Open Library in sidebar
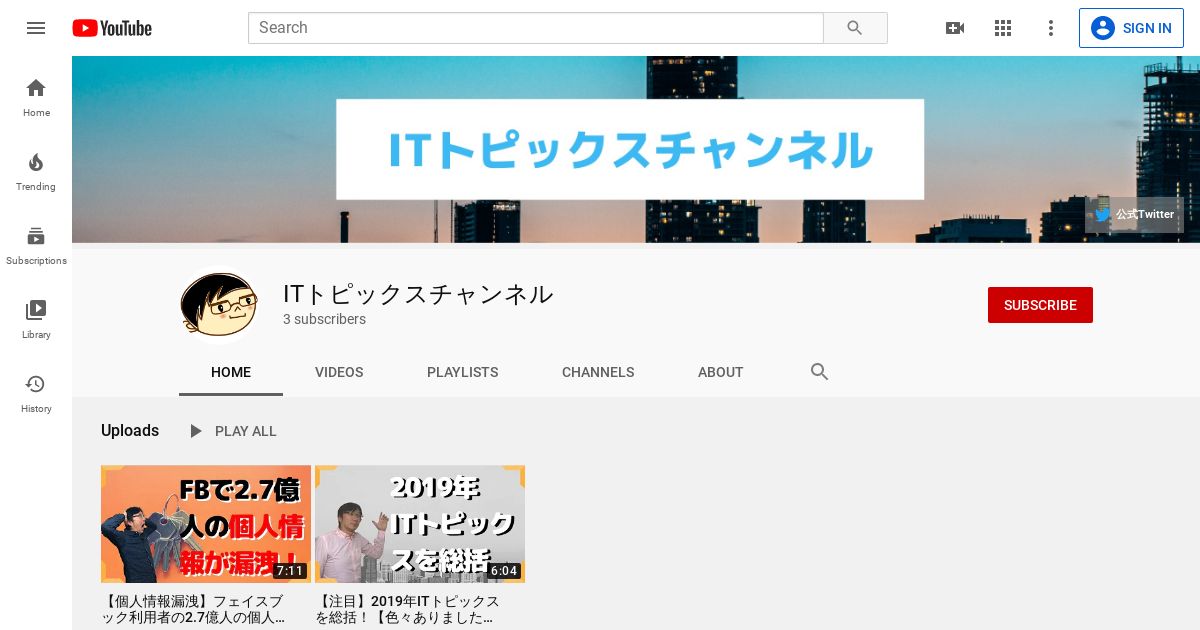Viewport: 1200px width, 630px height. pos(36,320)
